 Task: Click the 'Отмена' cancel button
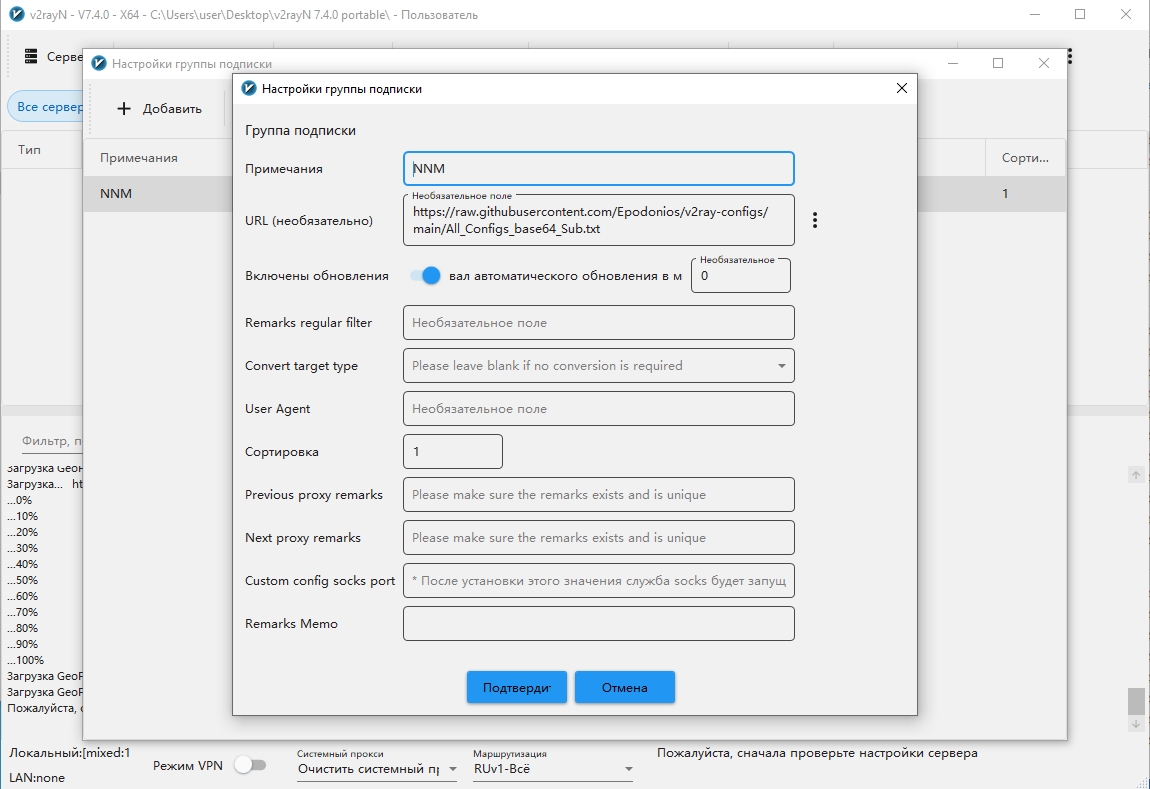(625, 687)
